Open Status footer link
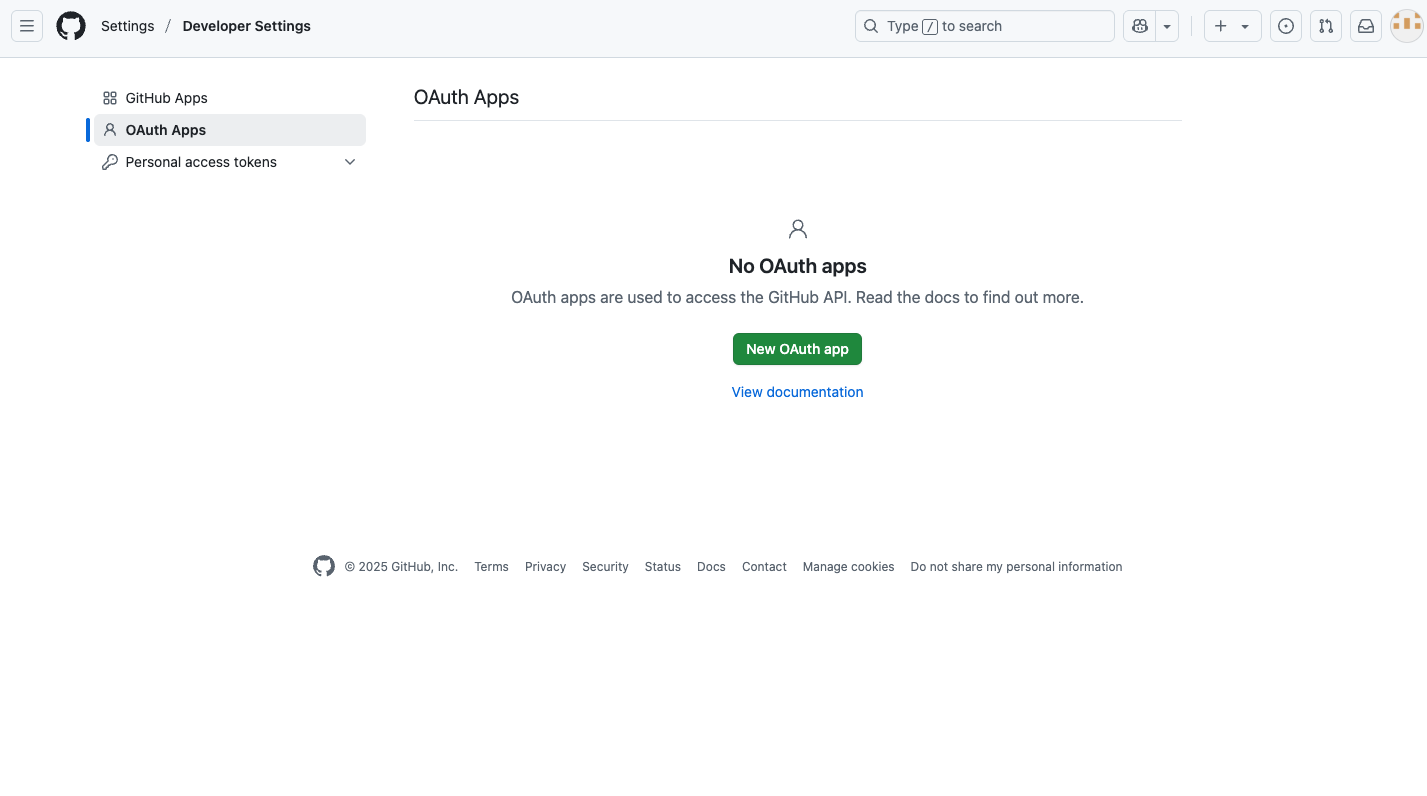 662,567
